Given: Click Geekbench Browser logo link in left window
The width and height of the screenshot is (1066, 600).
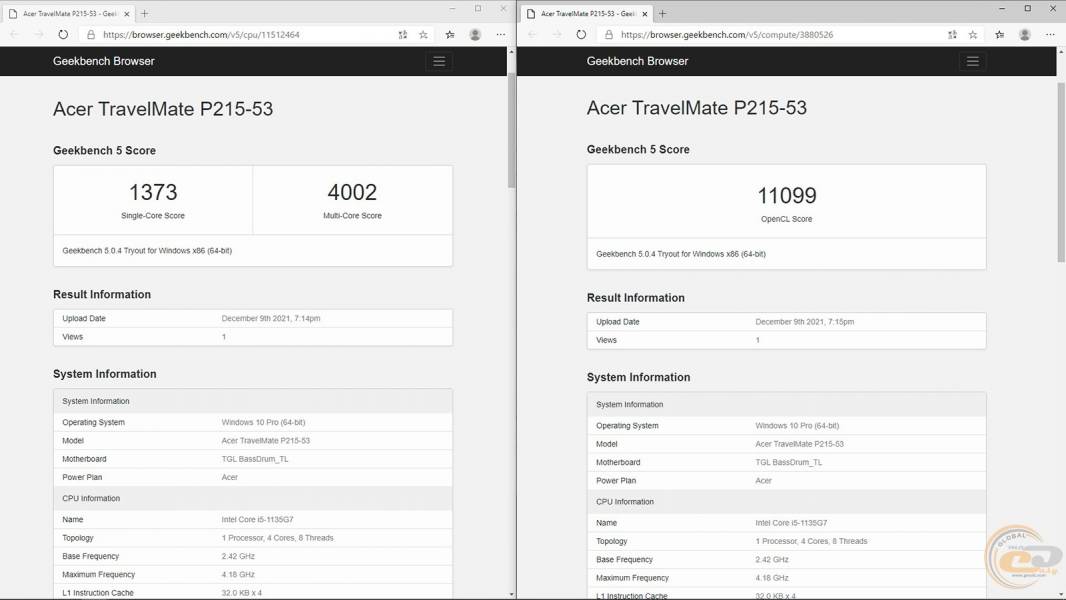Looking at the screenshot, I should tap(104, 61).
